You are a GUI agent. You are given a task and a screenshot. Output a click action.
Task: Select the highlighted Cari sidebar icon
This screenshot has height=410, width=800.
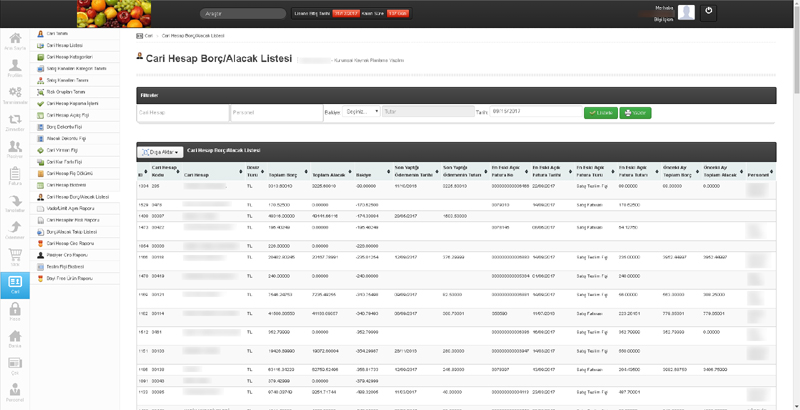[15, 285]
